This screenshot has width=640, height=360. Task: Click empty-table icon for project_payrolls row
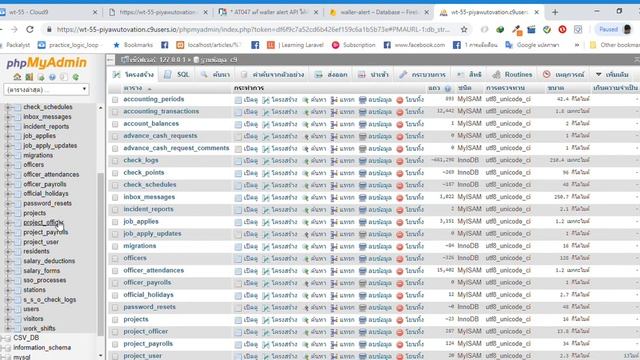point(362,344)
